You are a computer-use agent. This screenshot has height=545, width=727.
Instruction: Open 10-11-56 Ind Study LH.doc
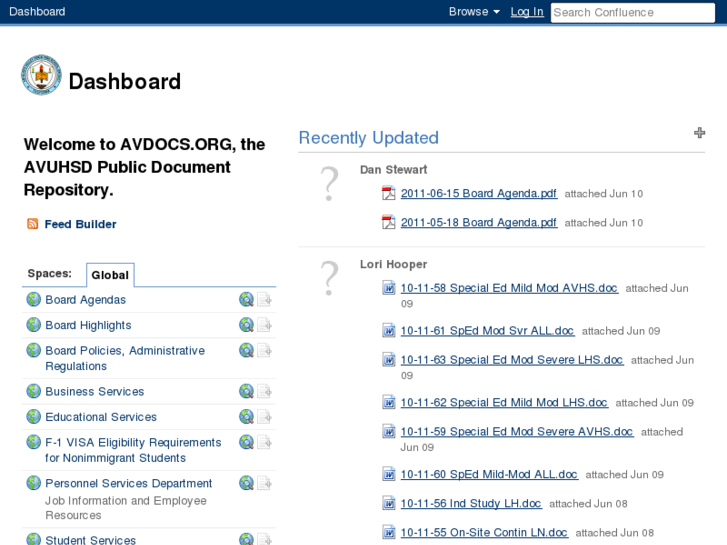click(x=471, y=504)
